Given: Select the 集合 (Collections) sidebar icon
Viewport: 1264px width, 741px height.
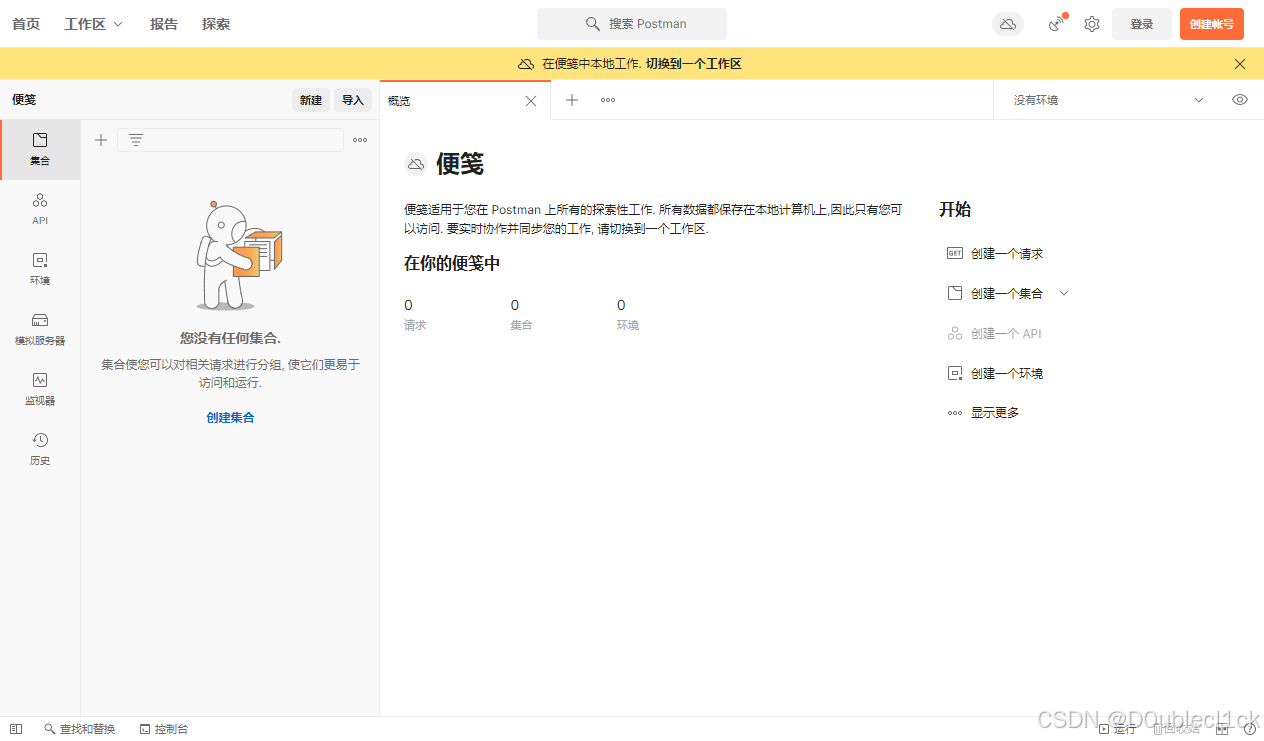Looking at the screenshot, I should [x=40, y=150].
